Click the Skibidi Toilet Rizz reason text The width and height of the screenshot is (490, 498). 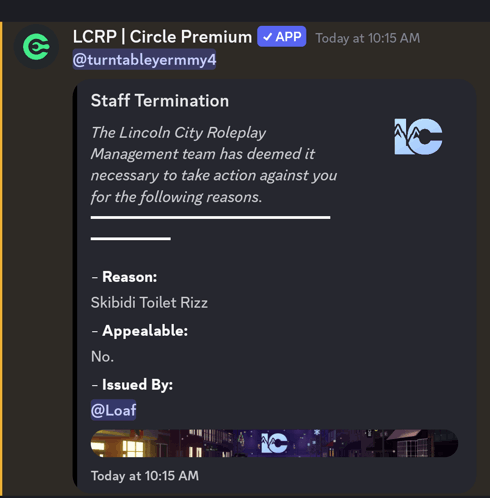(x=149, y=303)
